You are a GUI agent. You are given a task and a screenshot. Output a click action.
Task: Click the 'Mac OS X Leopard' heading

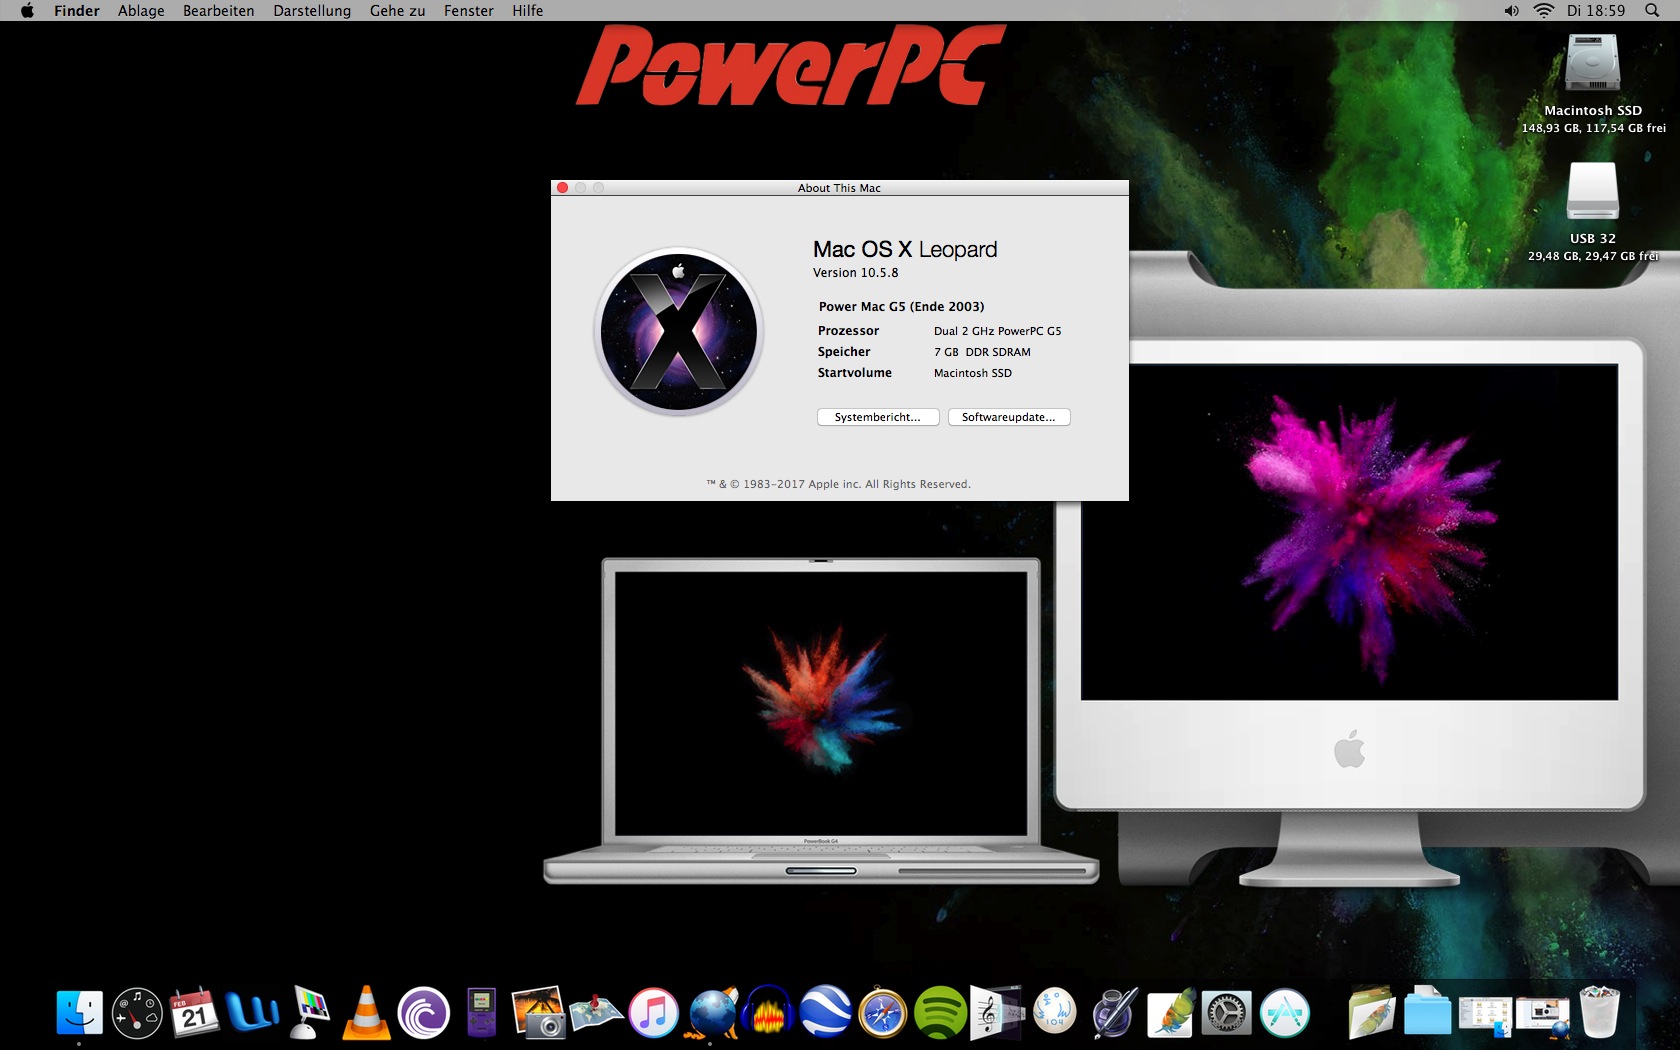coord(905,250)
